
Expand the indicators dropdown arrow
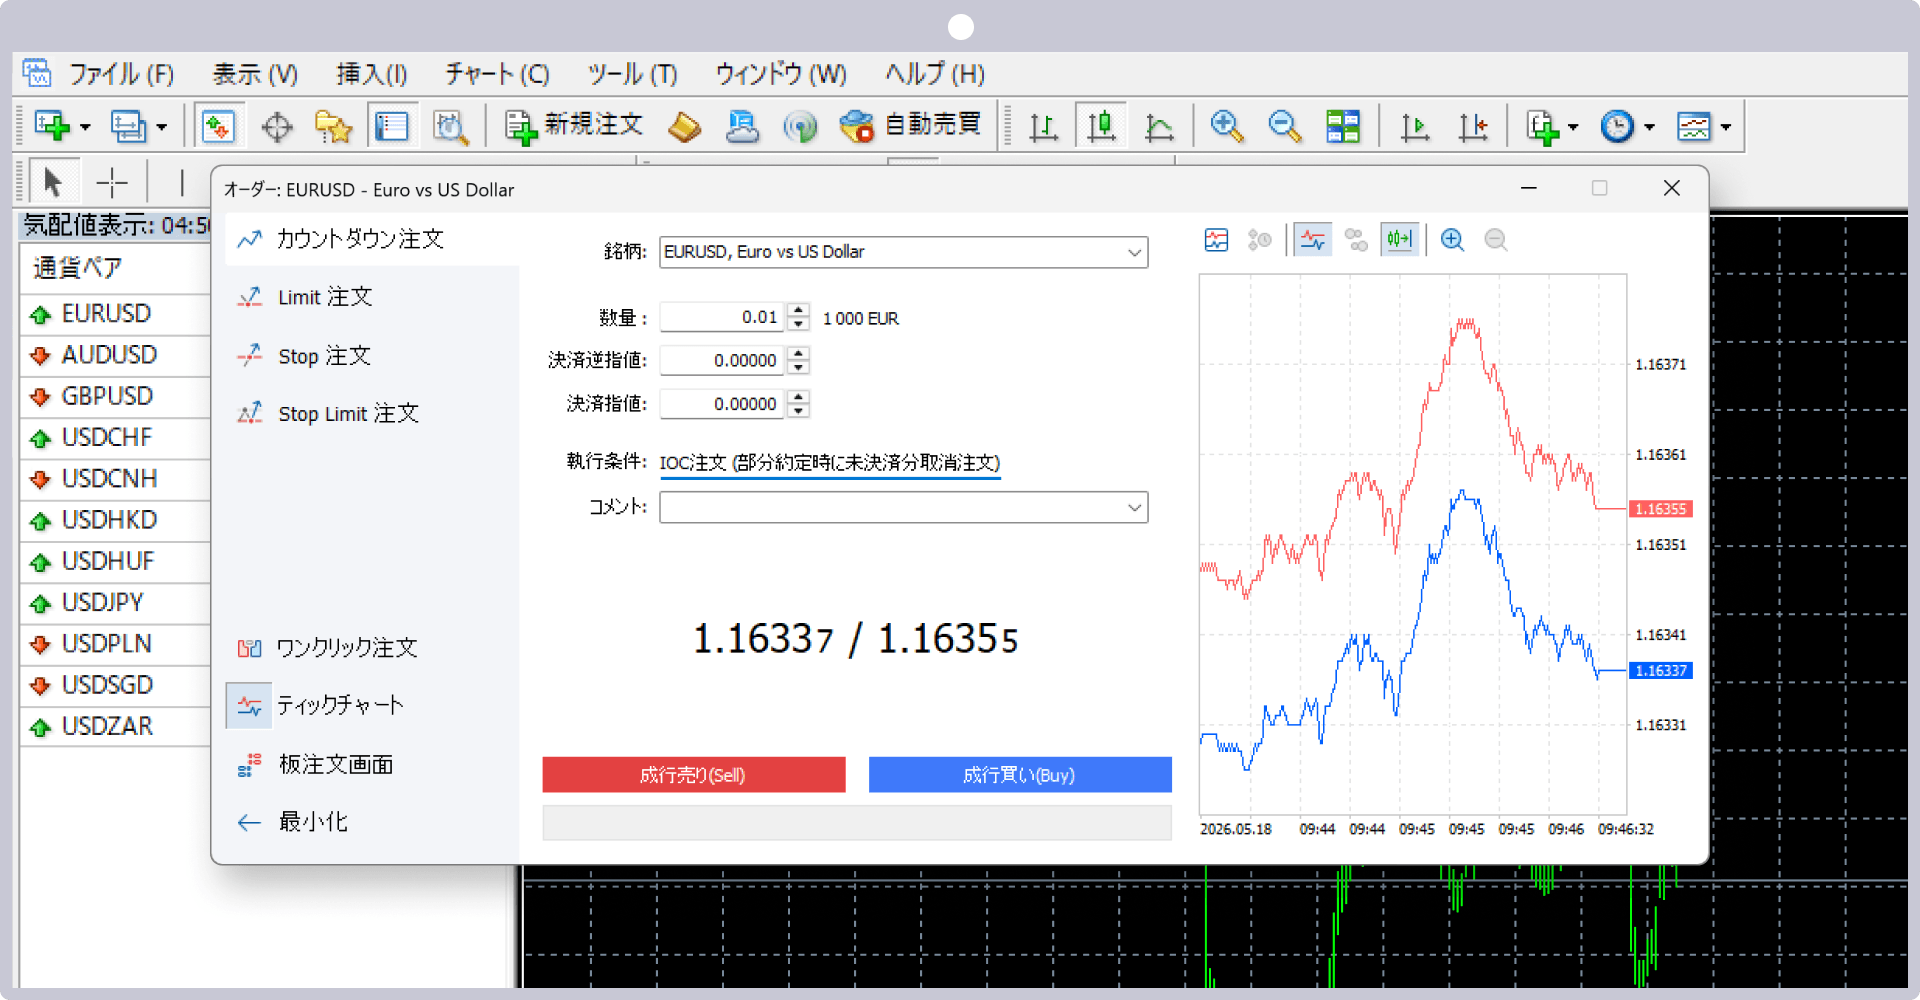(1573, 127)
